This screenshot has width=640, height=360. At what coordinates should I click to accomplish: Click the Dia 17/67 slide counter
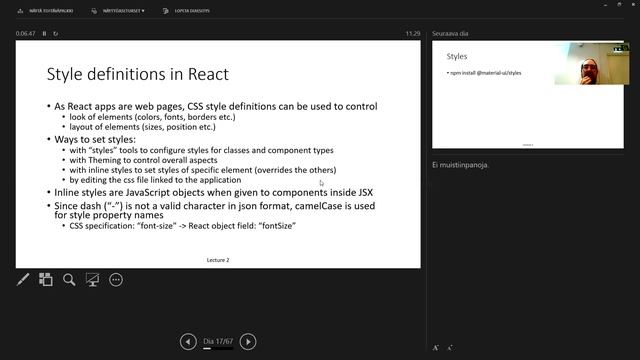coord(218,341)
